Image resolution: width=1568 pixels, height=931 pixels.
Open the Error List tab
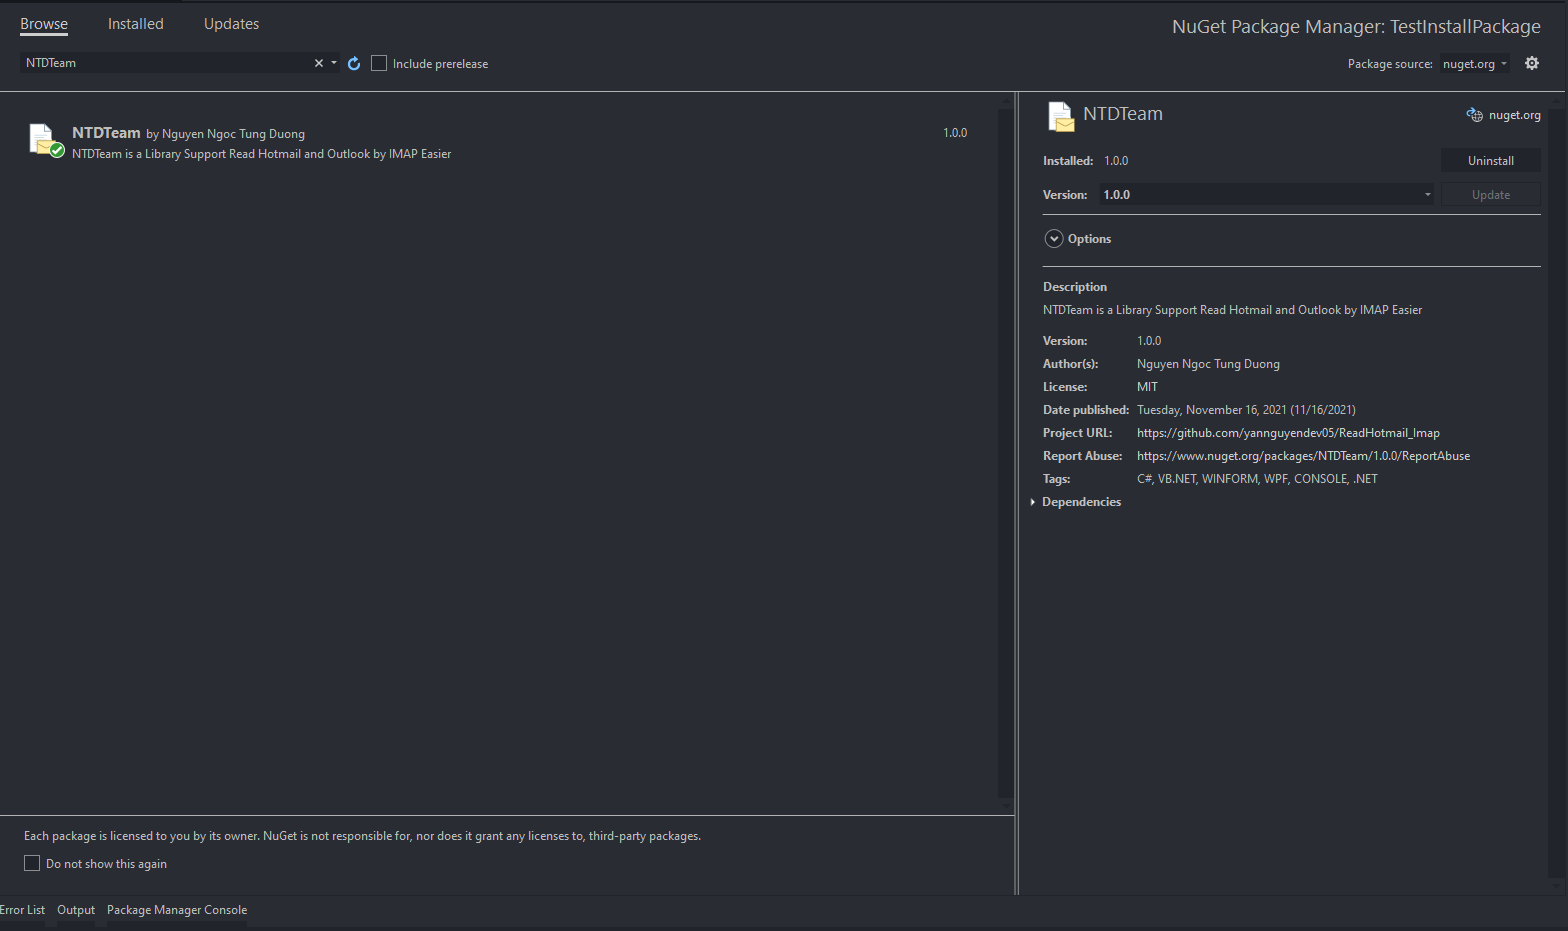point(22,910)
